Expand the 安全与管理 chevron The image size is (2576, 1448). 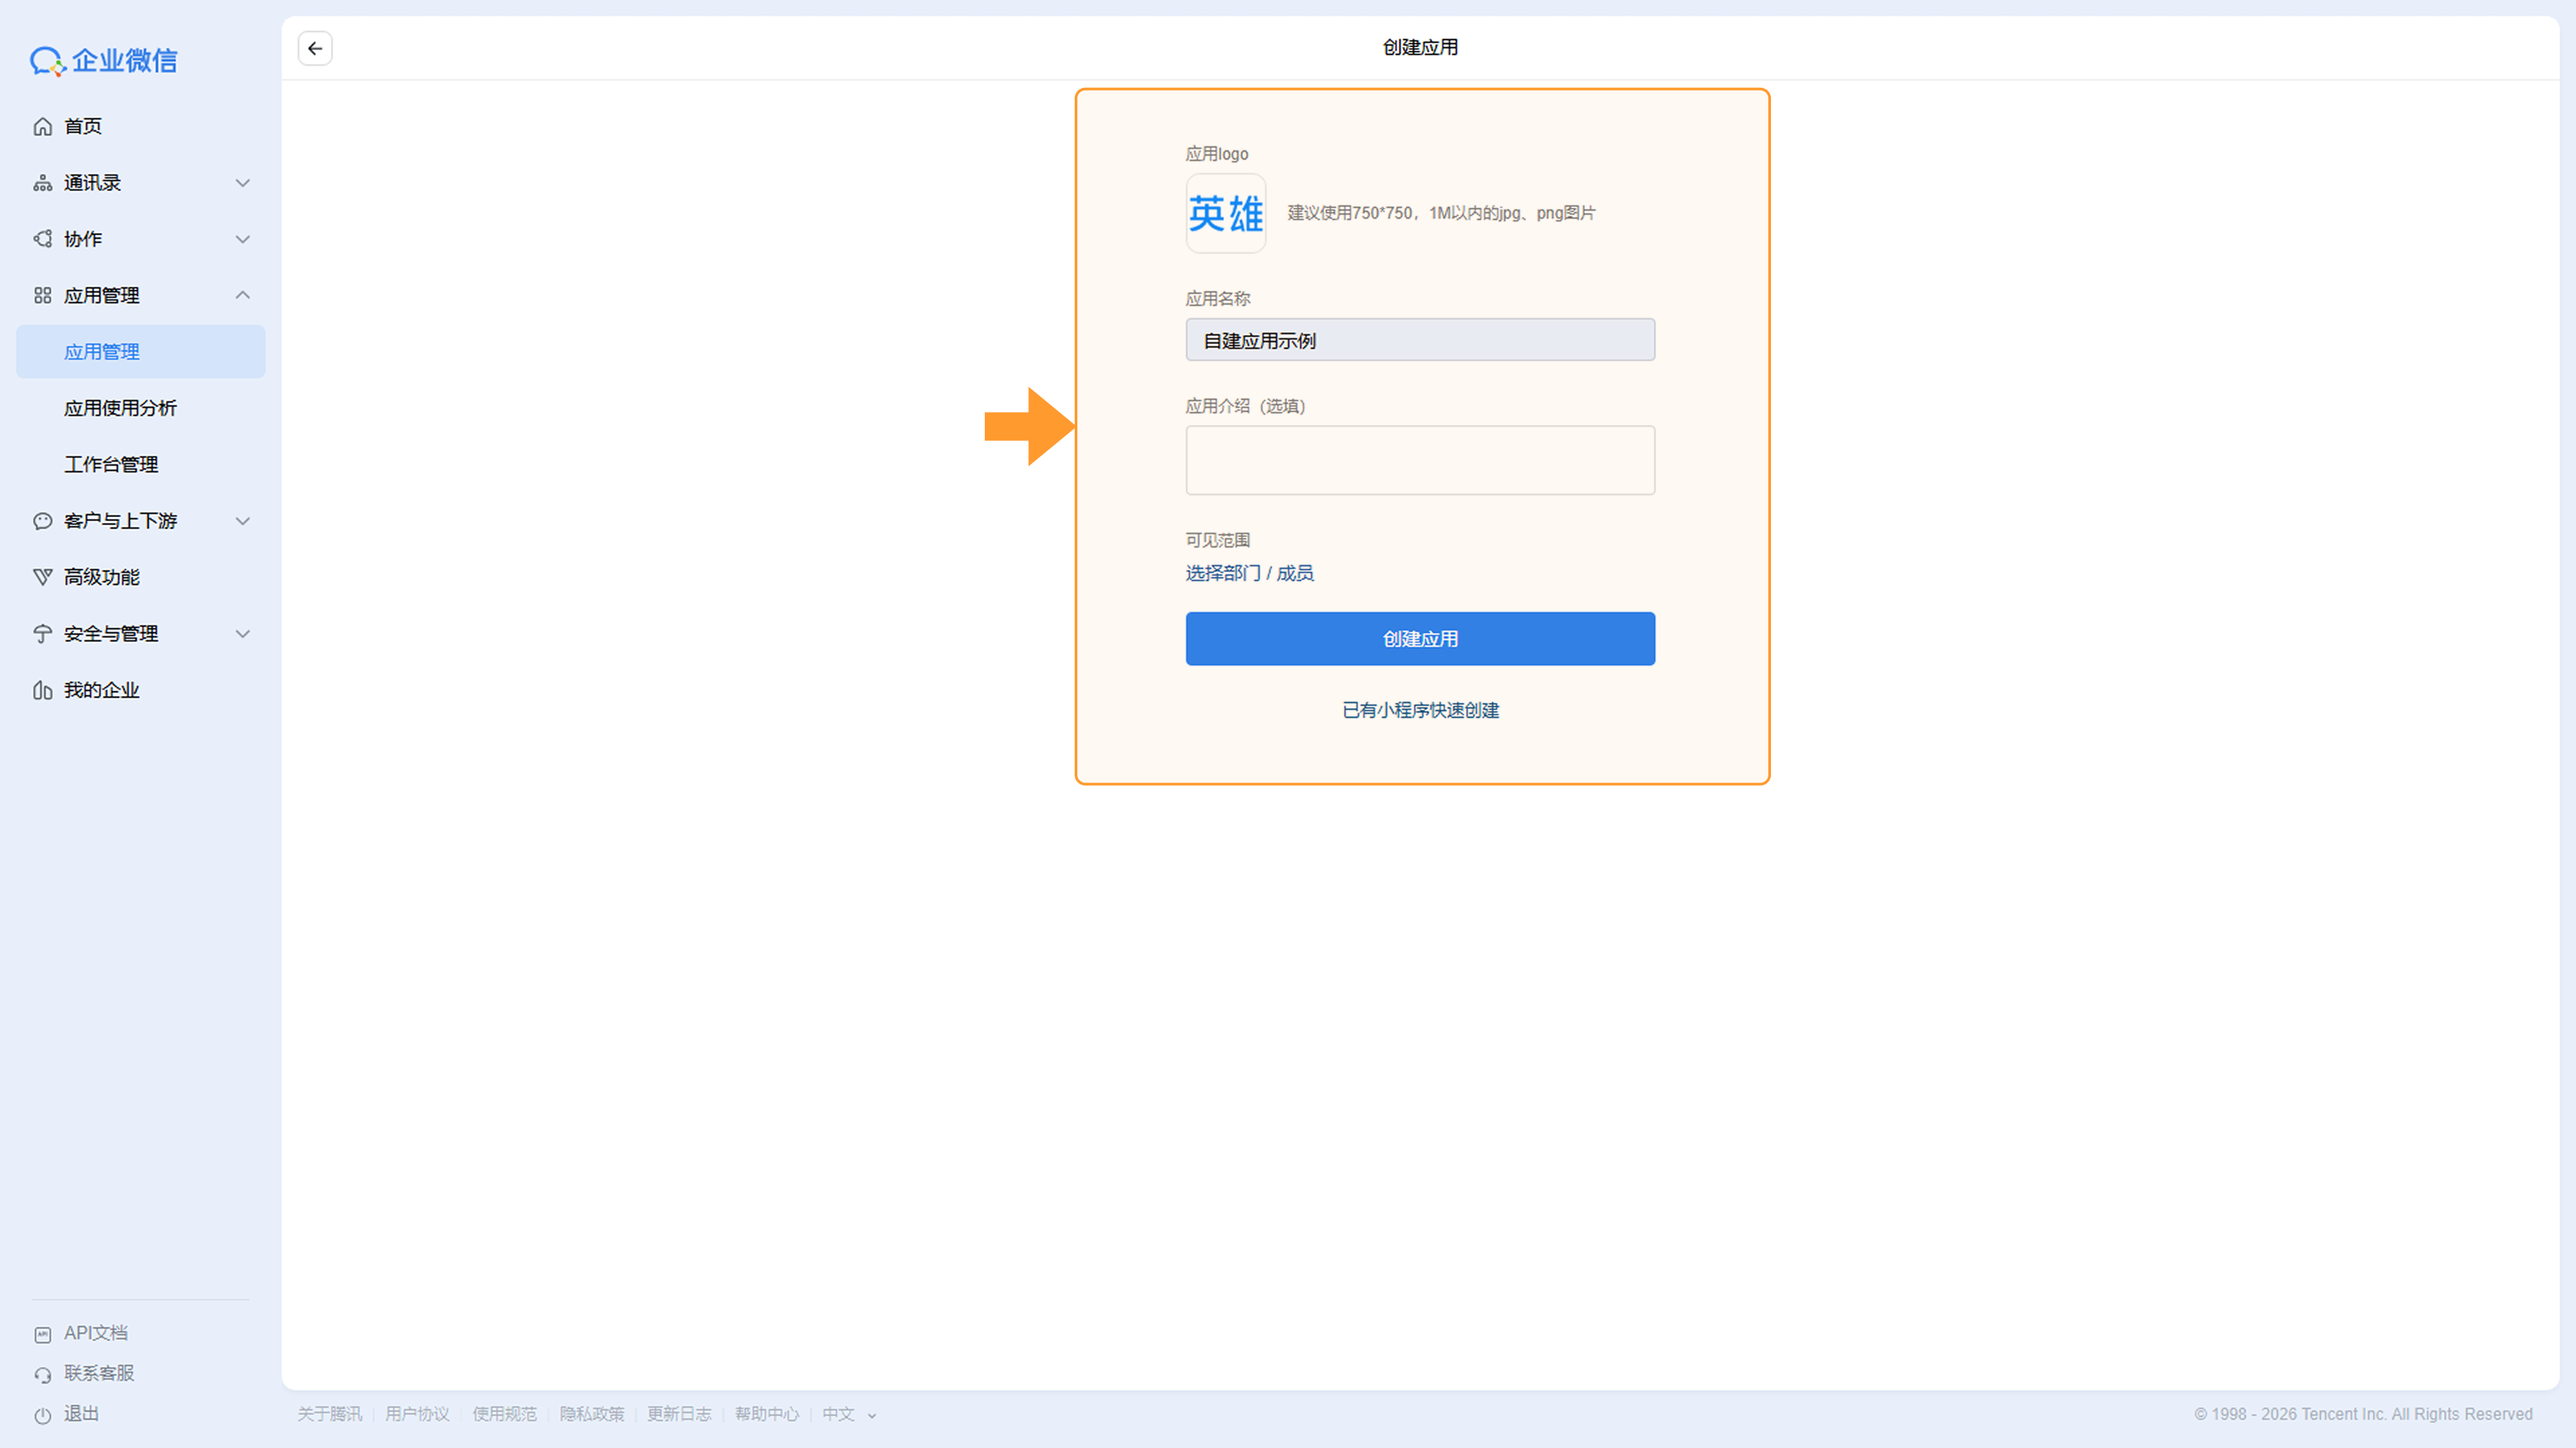pos(242,634)
